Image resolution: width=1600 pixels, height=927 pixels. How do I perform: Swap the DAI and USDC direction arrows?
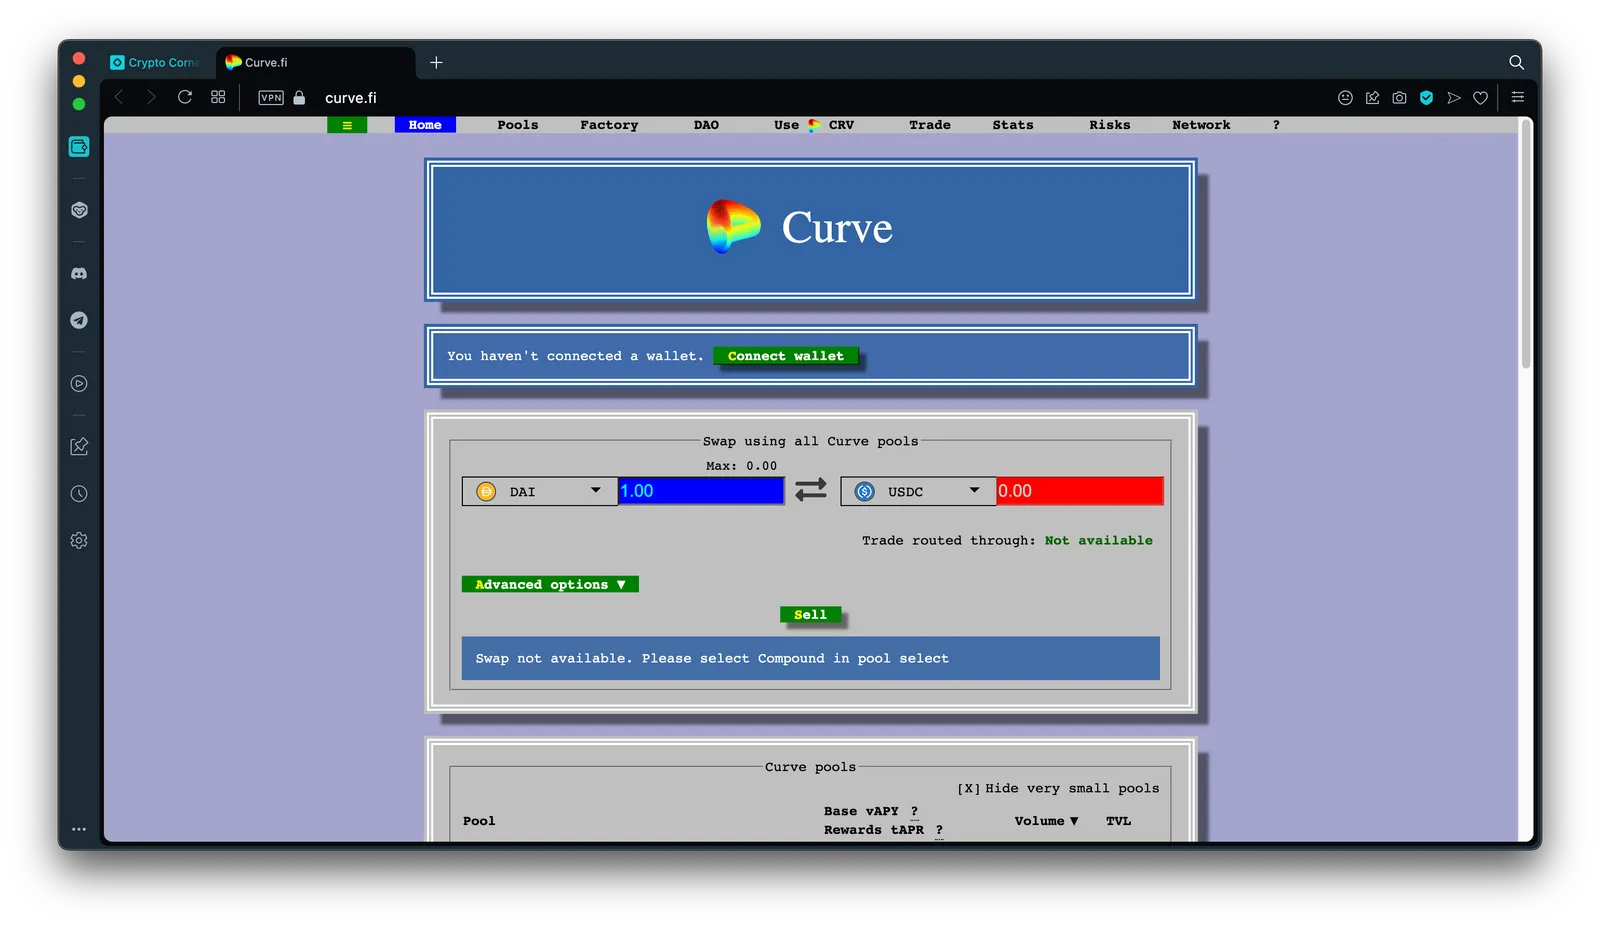[811, 490]
